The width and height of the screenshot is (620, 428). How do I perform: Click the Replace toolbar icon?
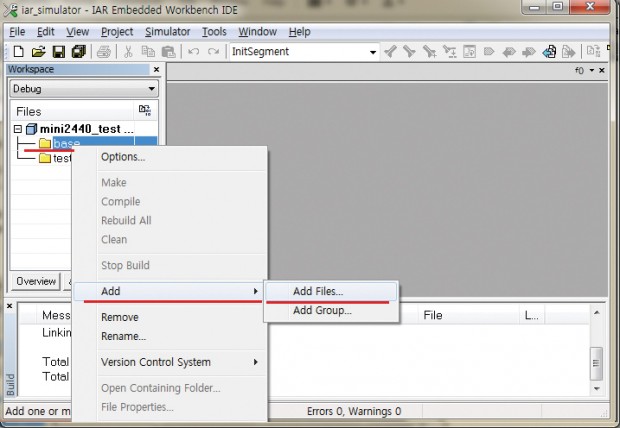pyautogui.click(x=449, y=51)
